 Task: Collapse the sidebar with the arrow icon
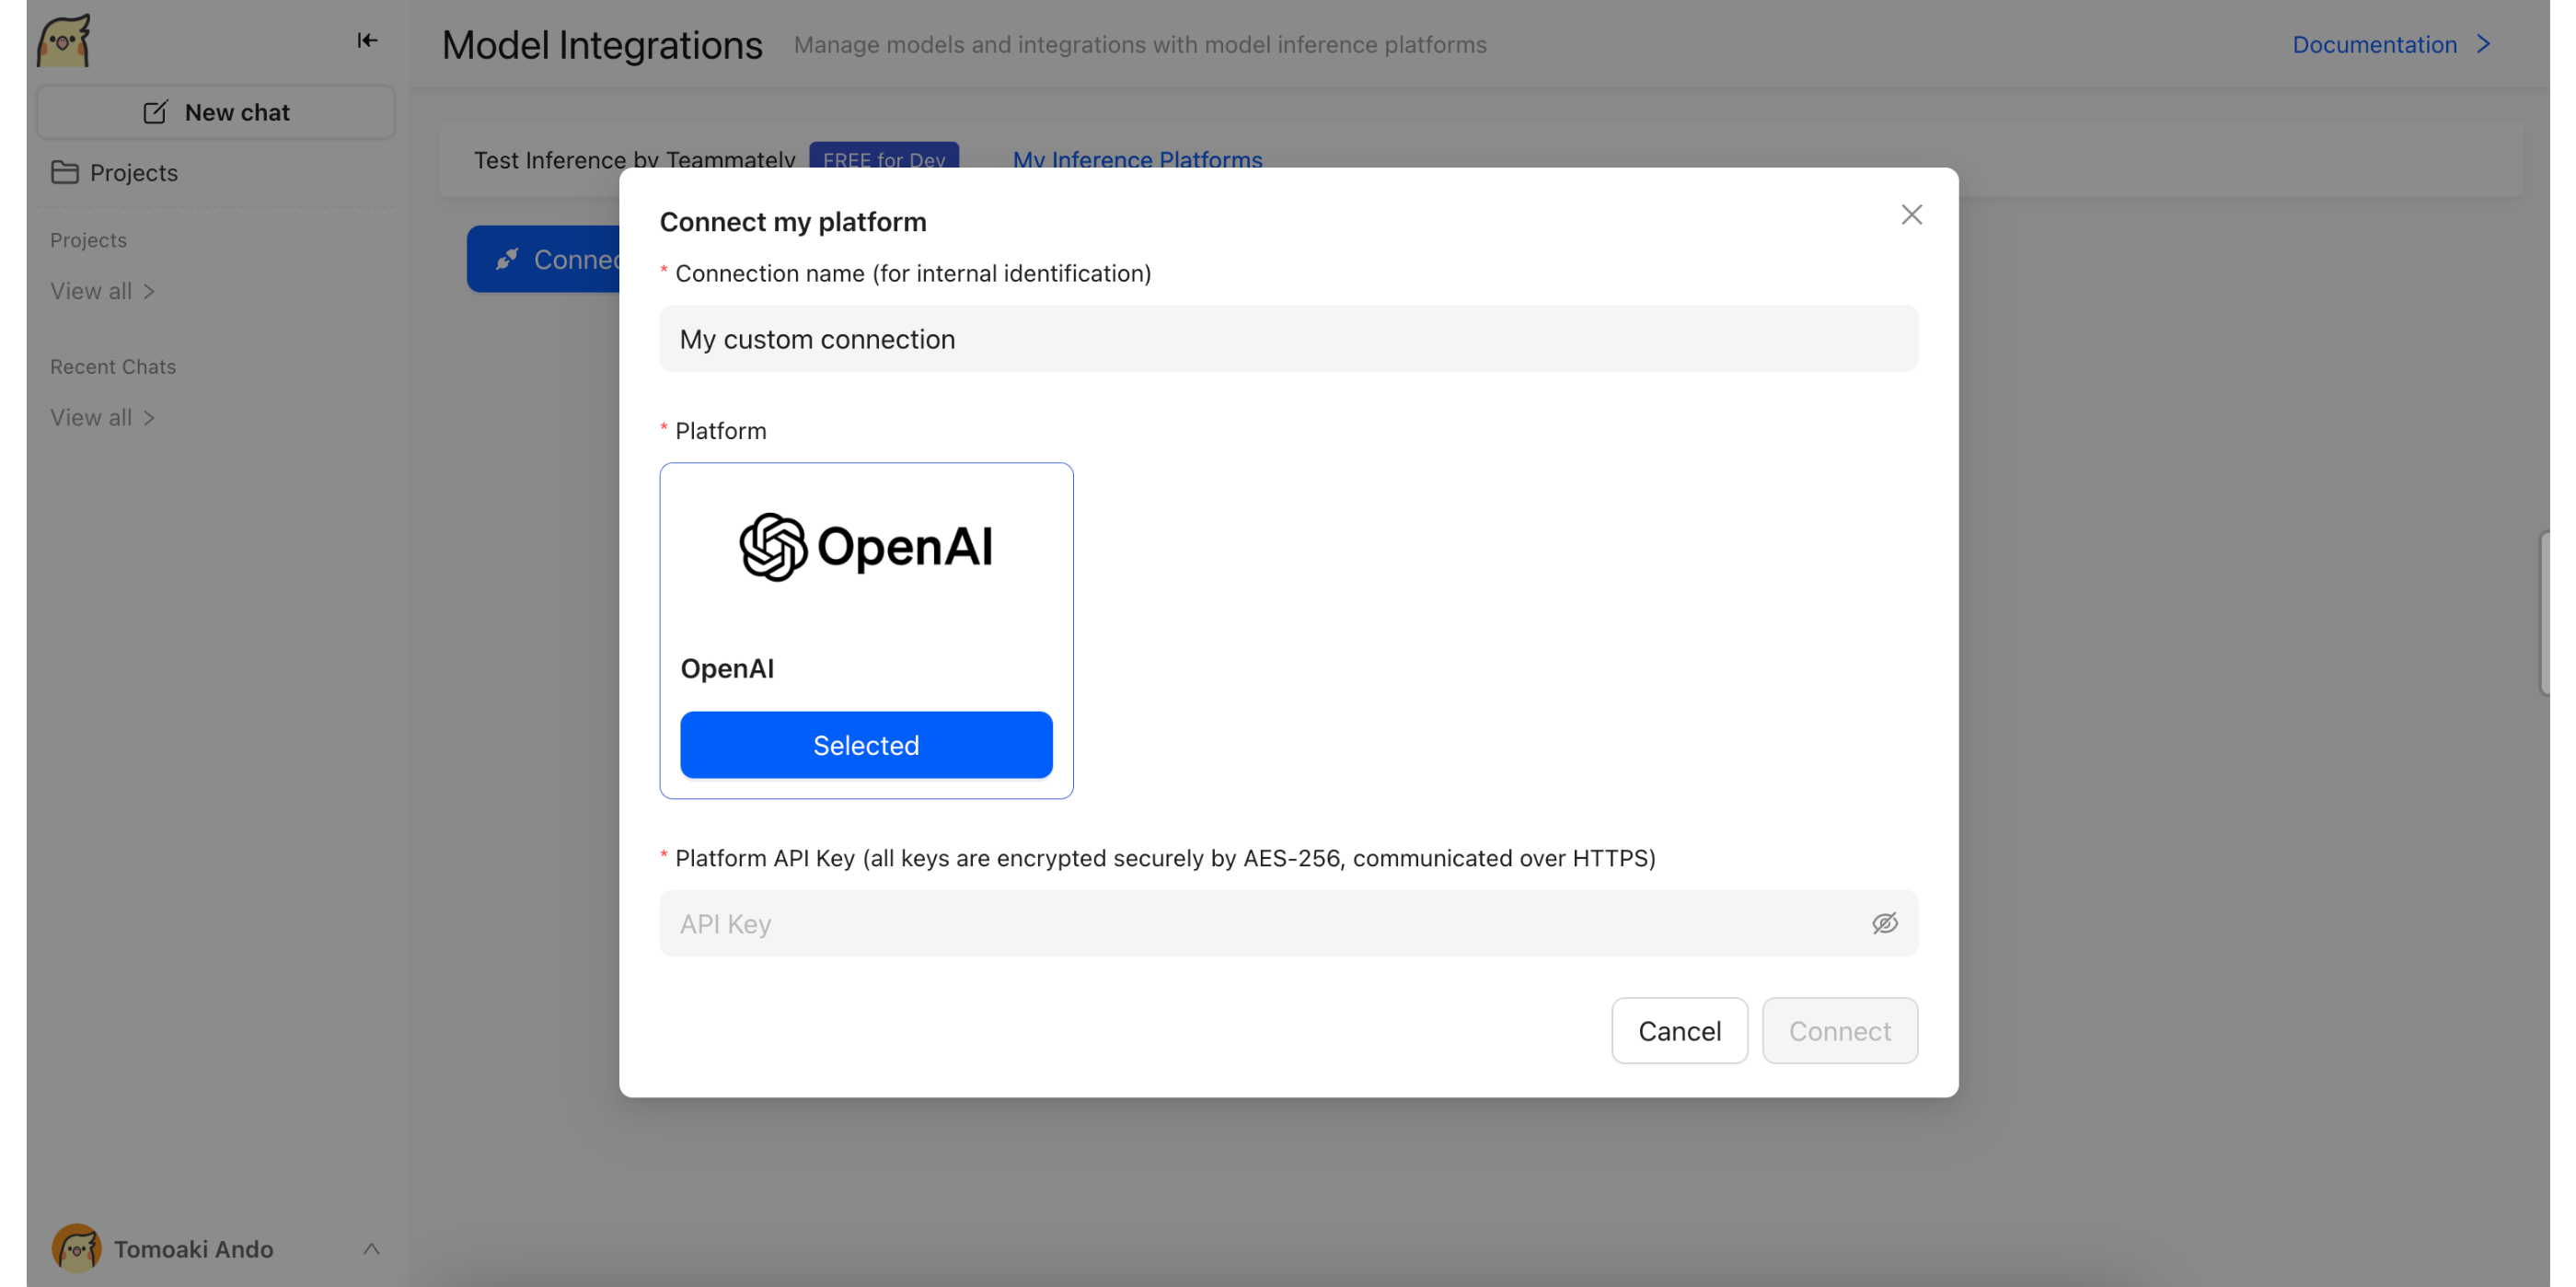tap(367, 41)
